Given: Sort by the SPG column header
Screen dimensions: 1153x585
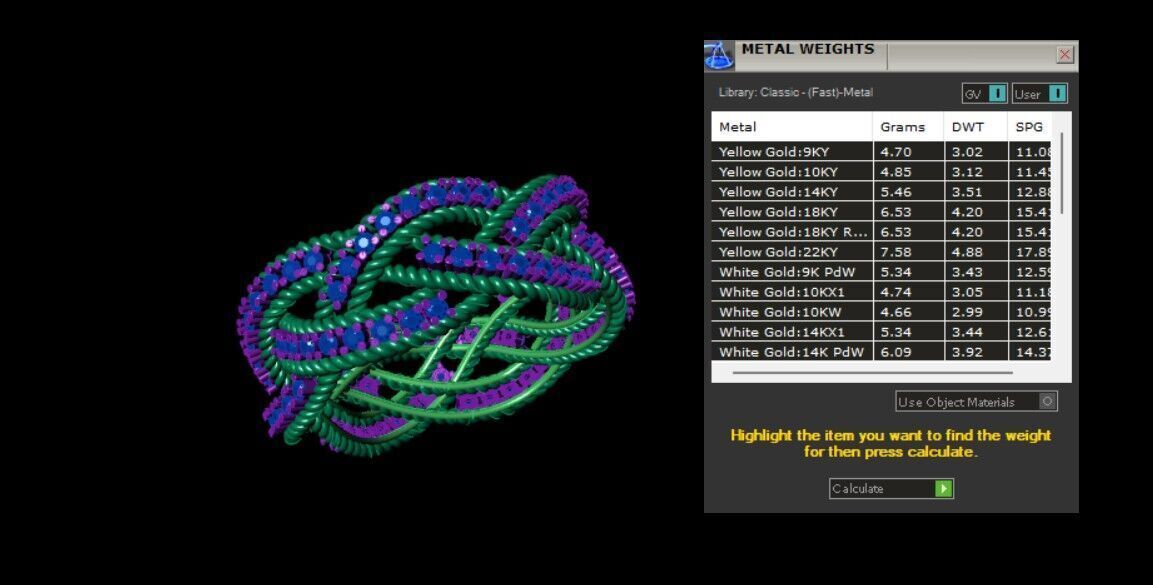Looking at the screenshot, I should [1029, 126].
